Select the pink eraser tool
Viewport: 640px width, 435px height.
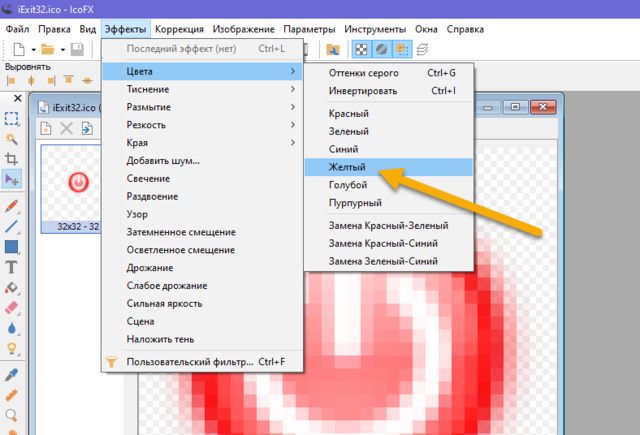pyautogui.click(x=11, y=308)
